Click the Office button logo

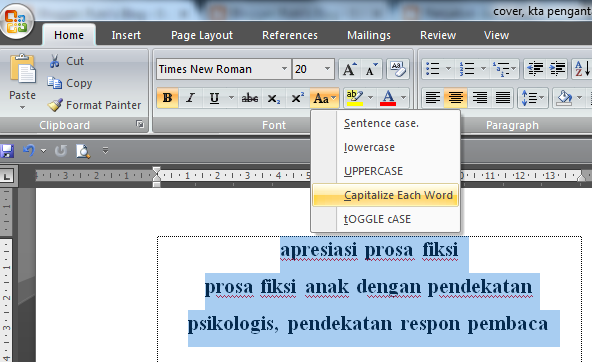coord(16,22)
